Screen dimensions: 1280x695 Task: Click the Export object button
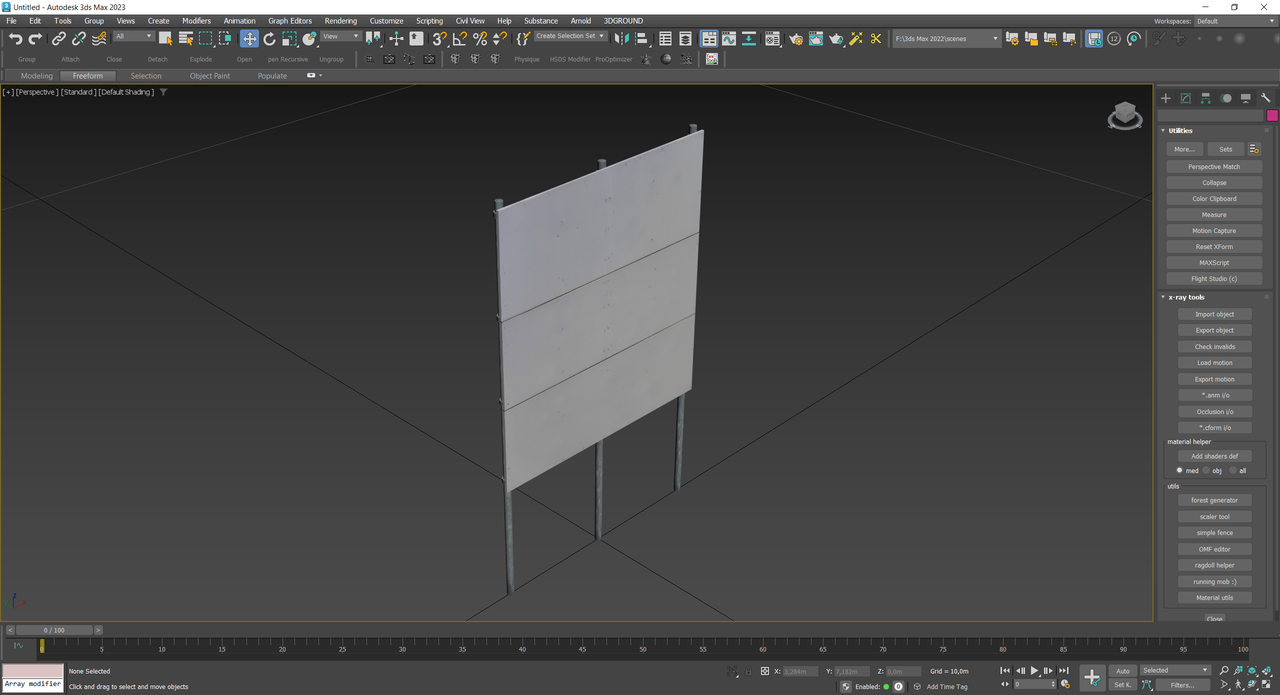click(x=1214, y=330)
